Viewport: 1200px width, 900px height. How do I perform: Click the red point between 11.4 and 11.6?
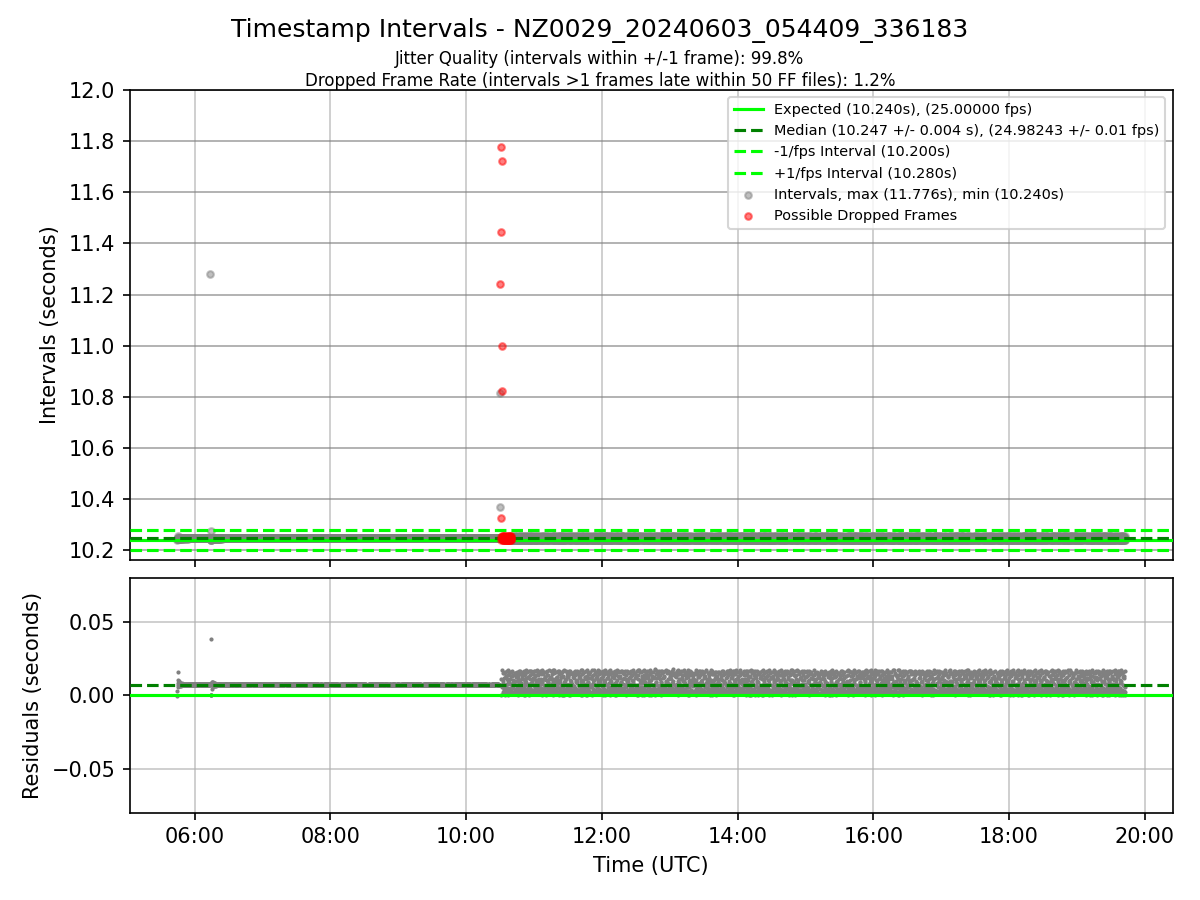tap(501, 232)
